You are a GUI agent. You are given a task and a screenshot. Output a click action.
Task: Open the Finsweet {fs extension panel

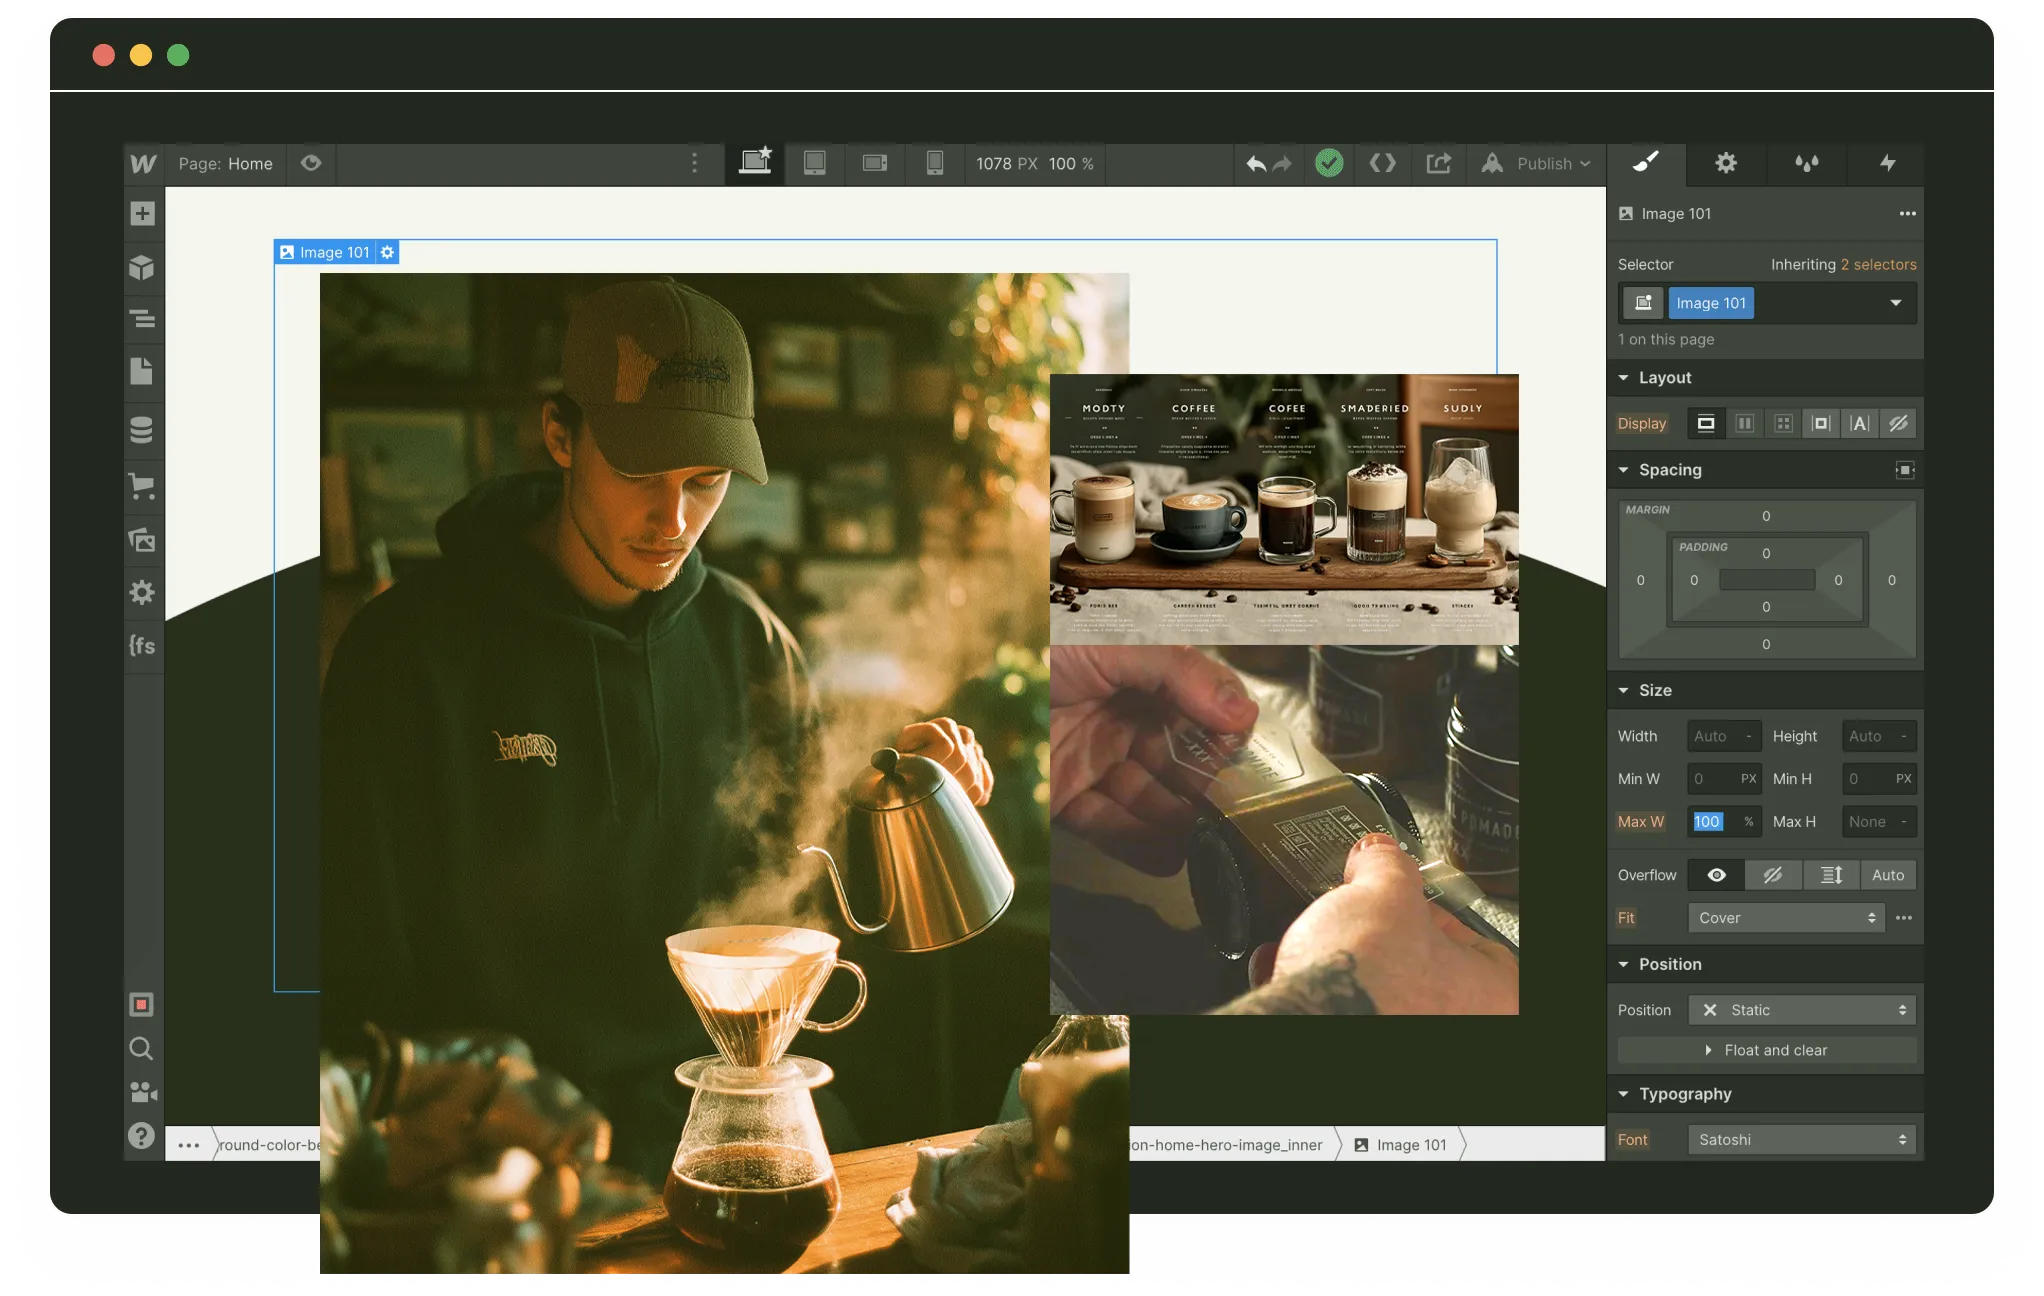pyautogui.click(x=142, y=645)
